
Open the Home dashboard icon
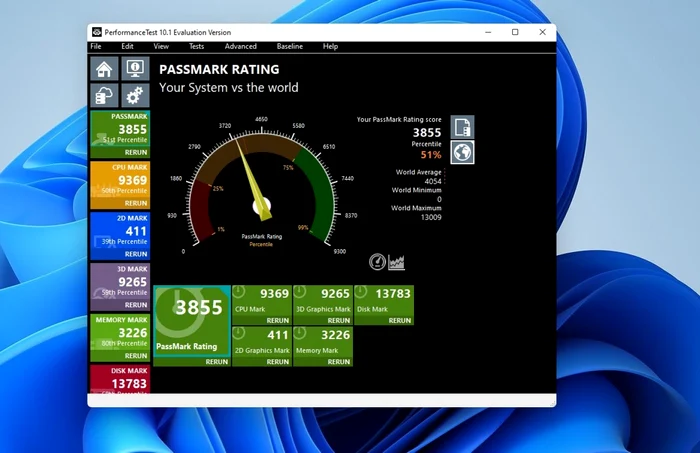click(x=104, y=68)
